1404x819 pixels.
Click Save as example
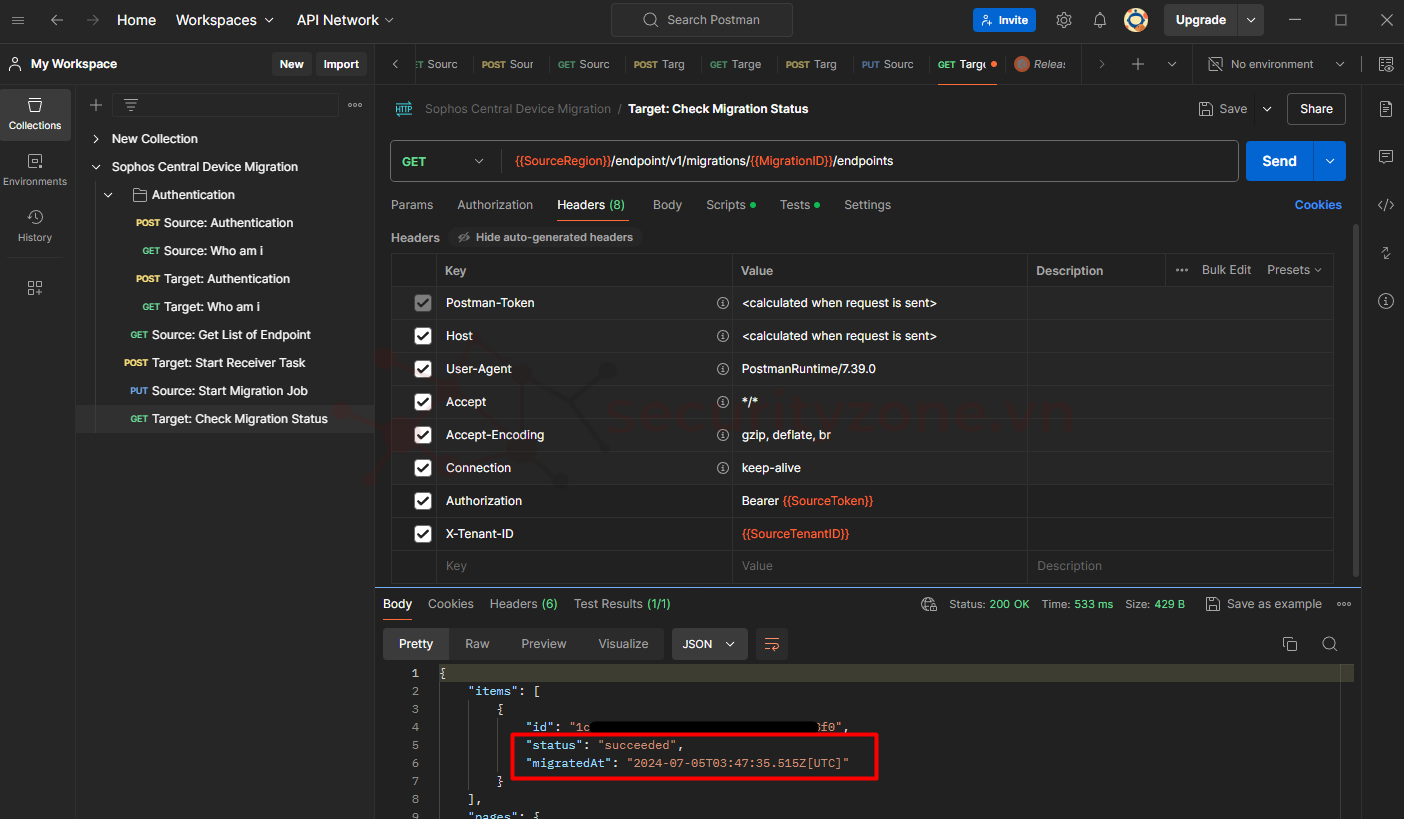click(1264, 604)
